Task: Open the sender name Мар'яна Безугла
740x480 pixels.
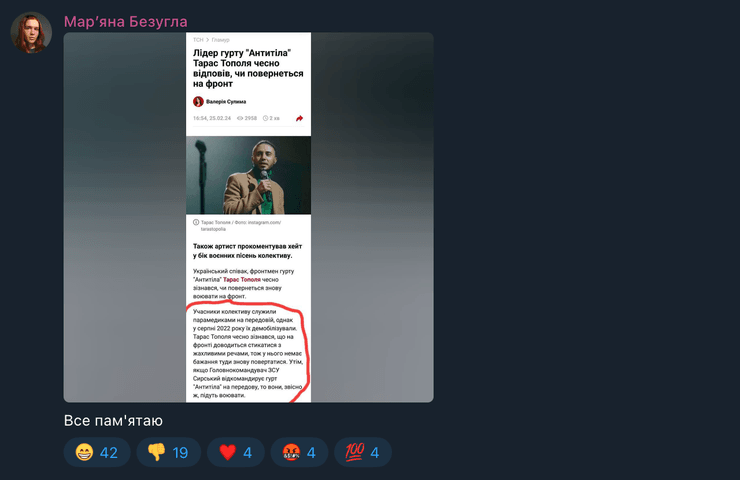Action: pyautogui.click(x=126, y=21)
